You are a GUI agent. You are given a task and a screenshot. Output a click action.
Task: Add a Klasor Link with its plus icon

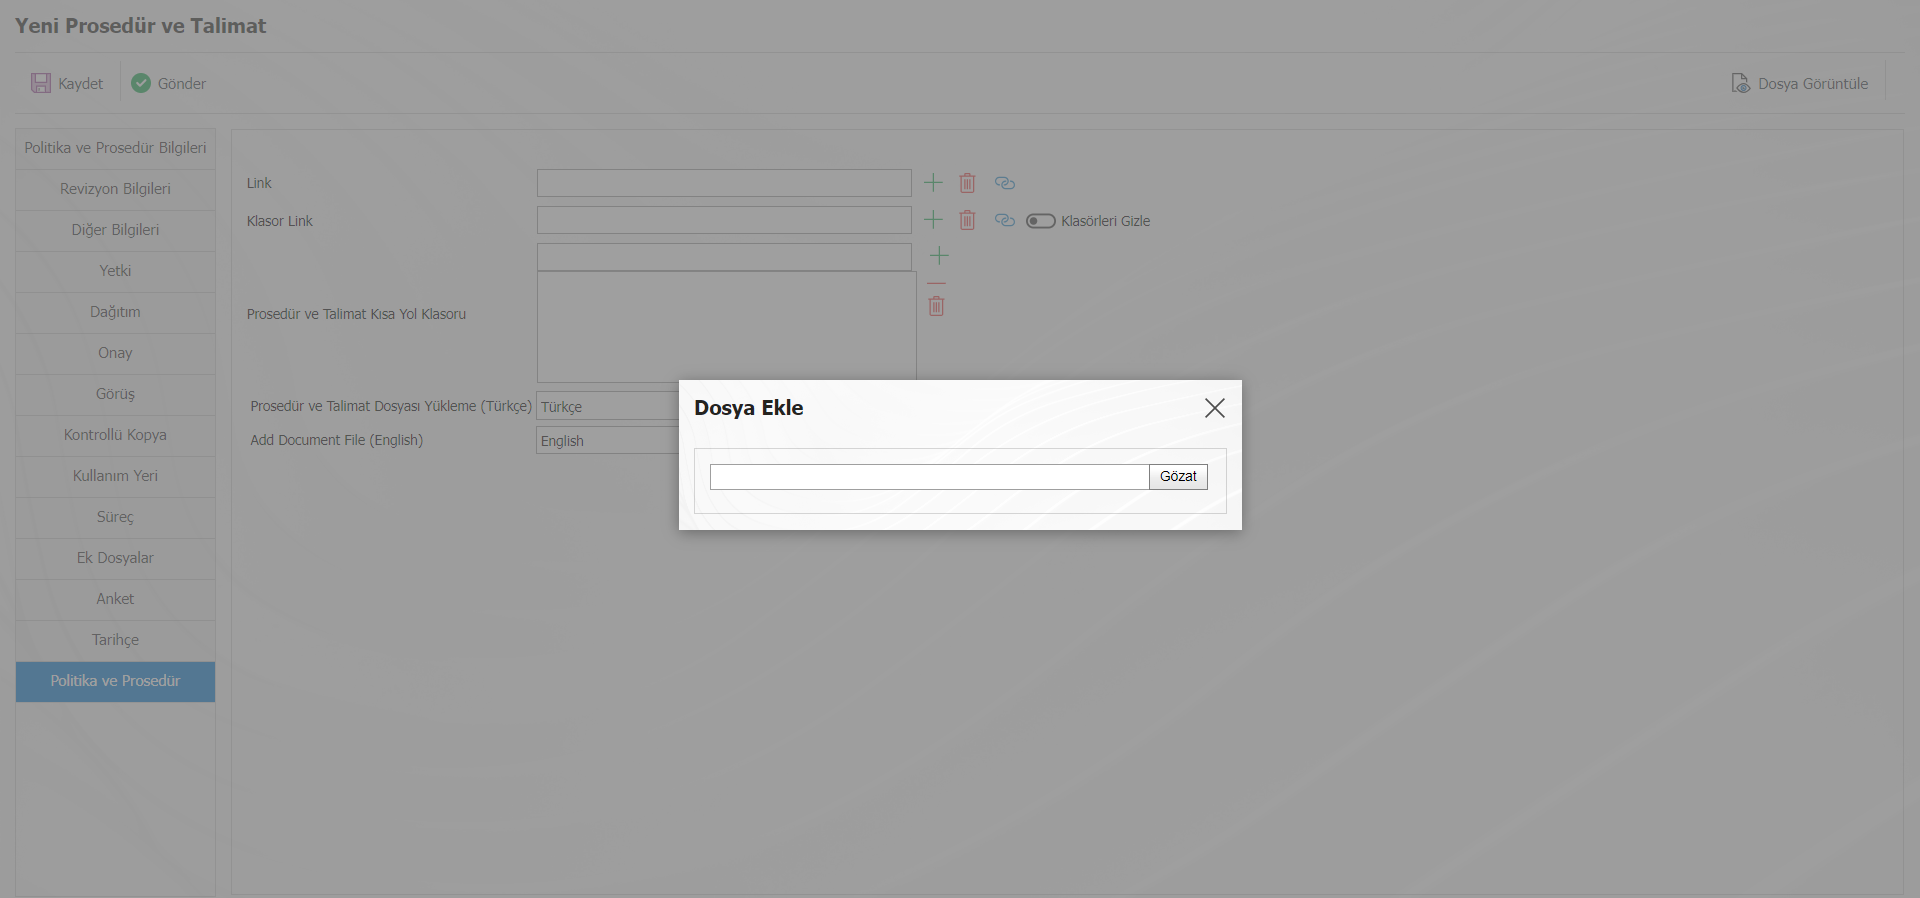click(933, 219)
